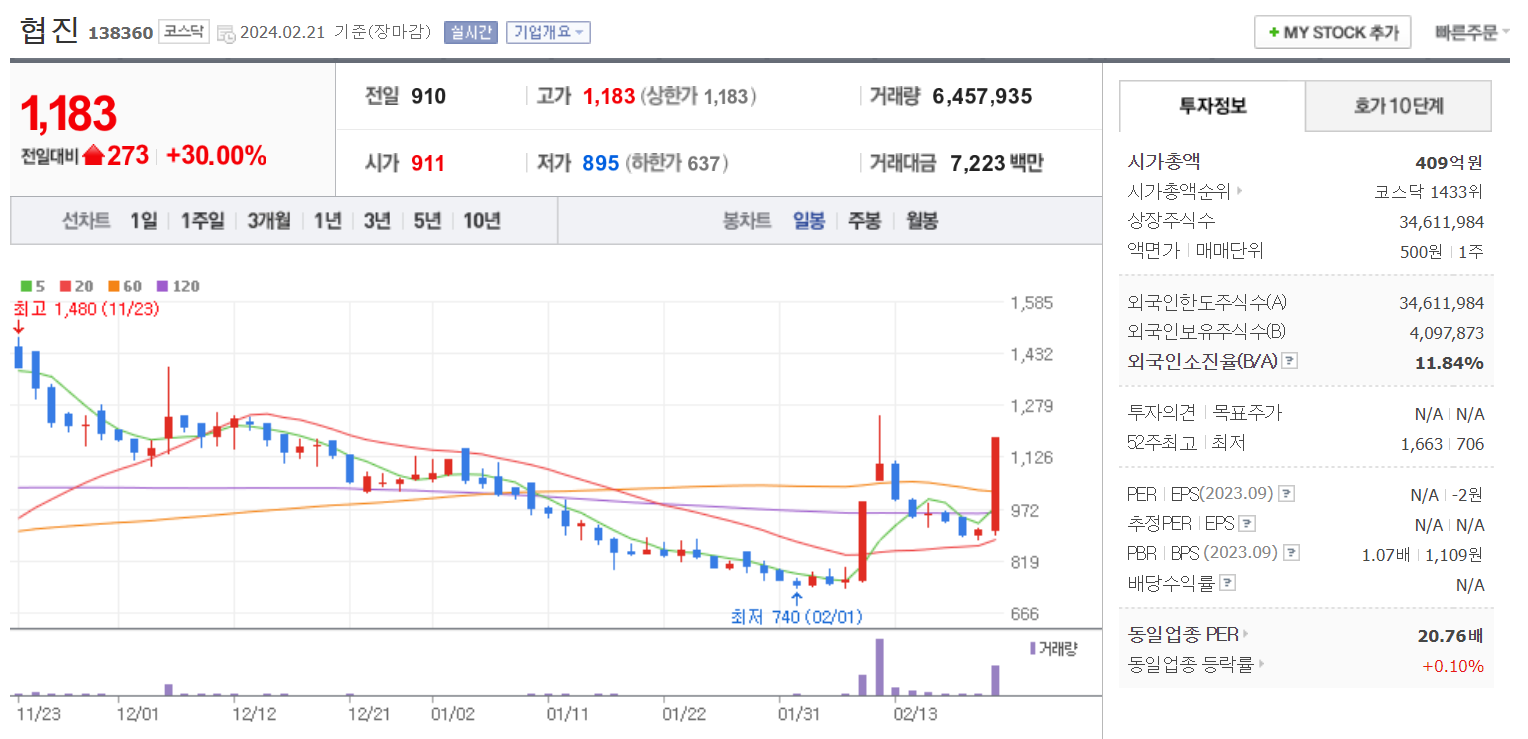Viewport: 1528px width, 739px height.
Task: Click the MY STOCK 추가 button
Action: (x=1332, y=32)
